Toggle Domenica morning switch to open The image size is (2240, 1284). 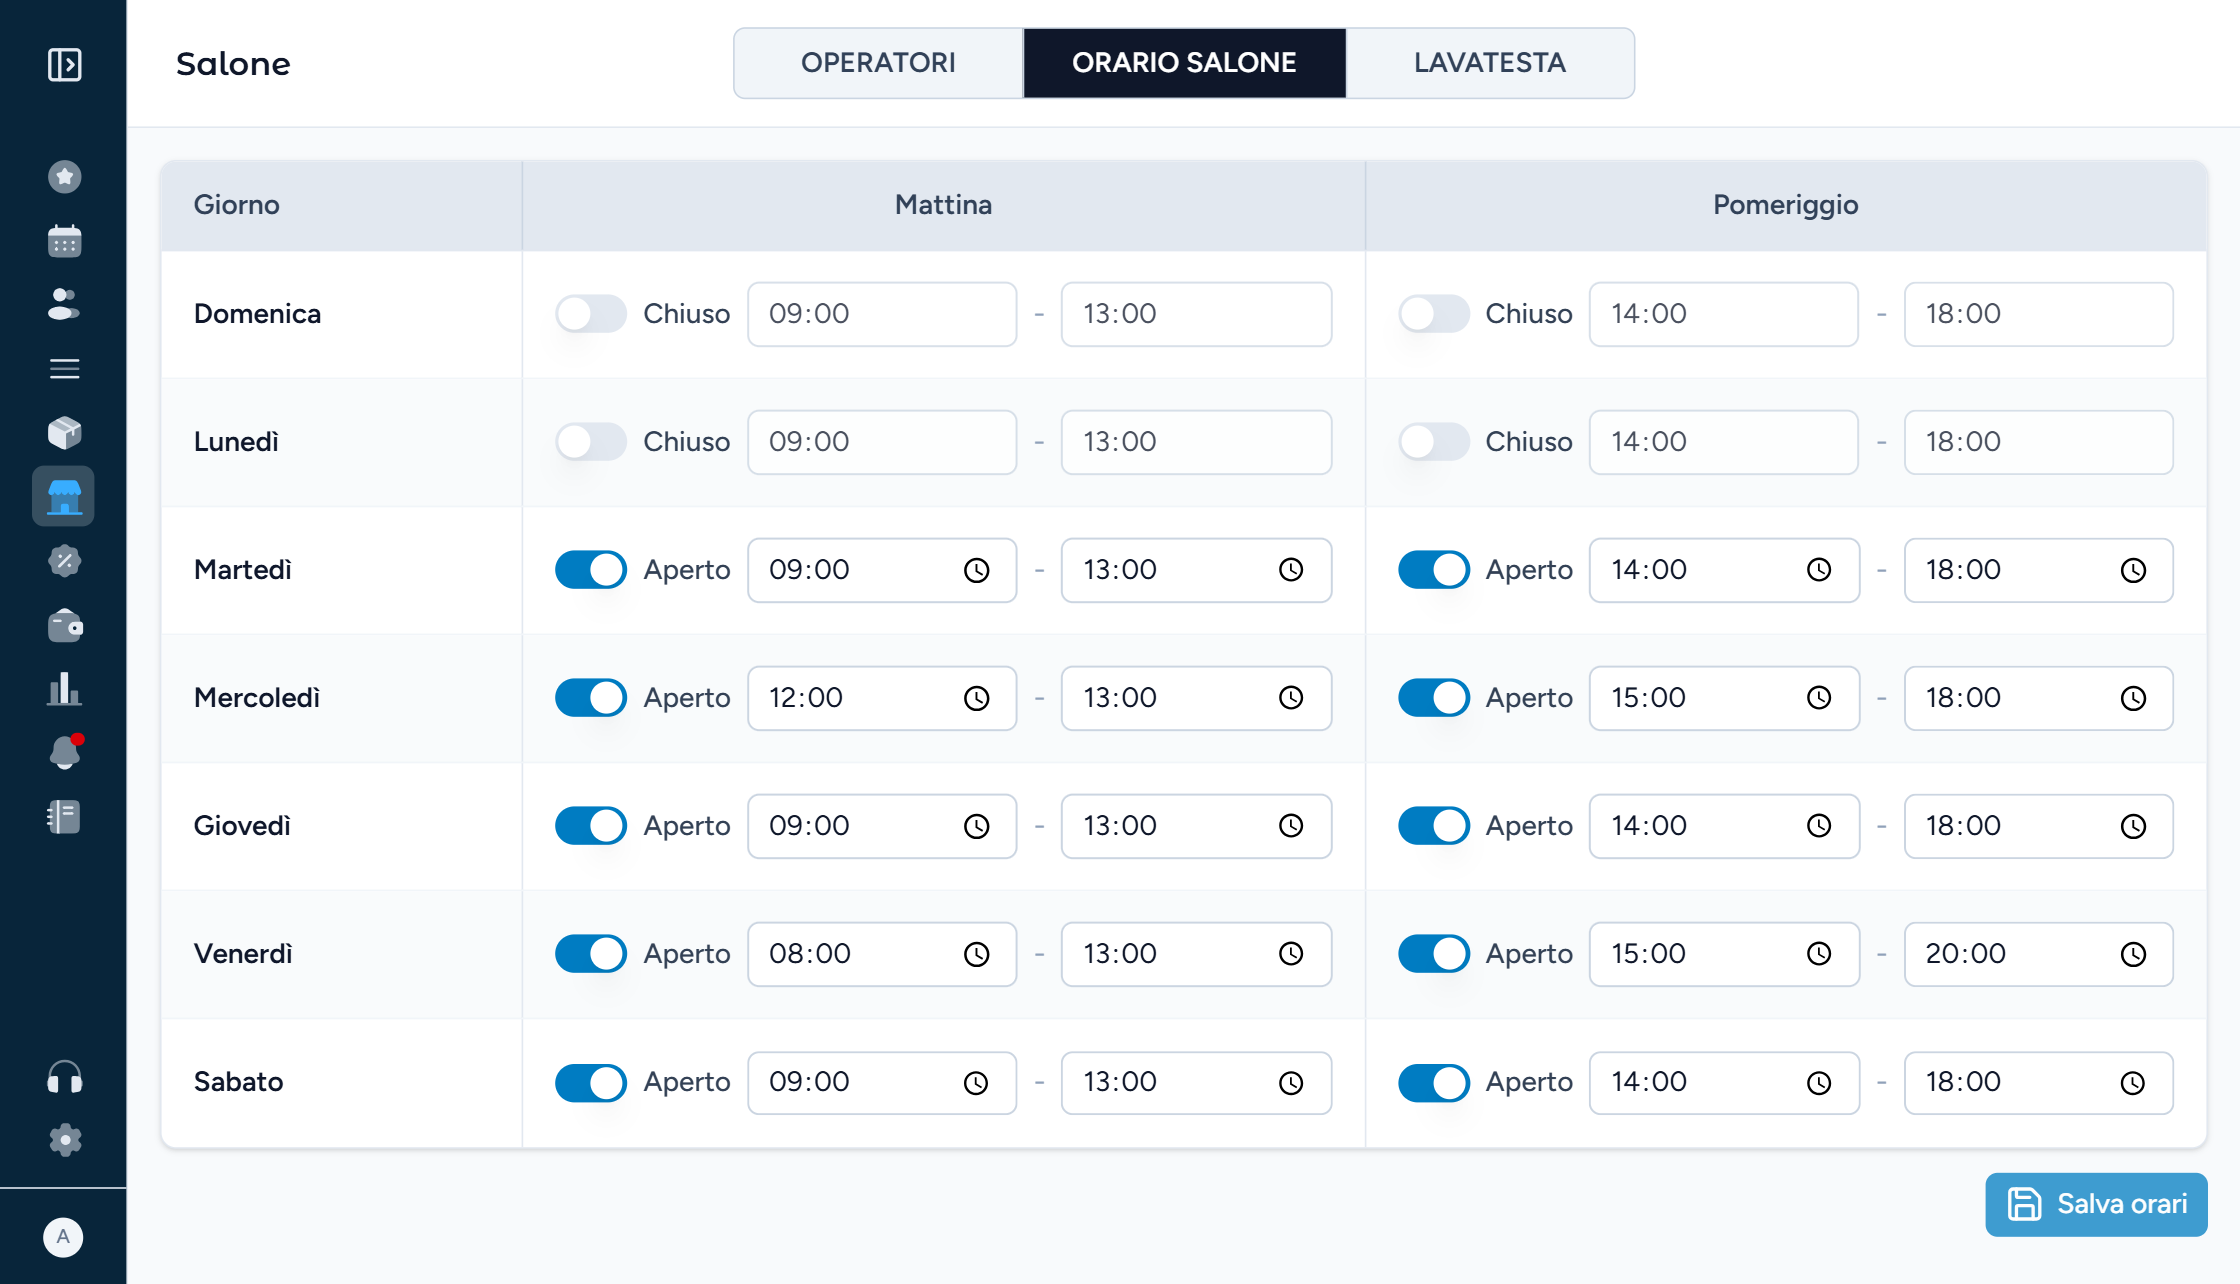pos(591,314)
